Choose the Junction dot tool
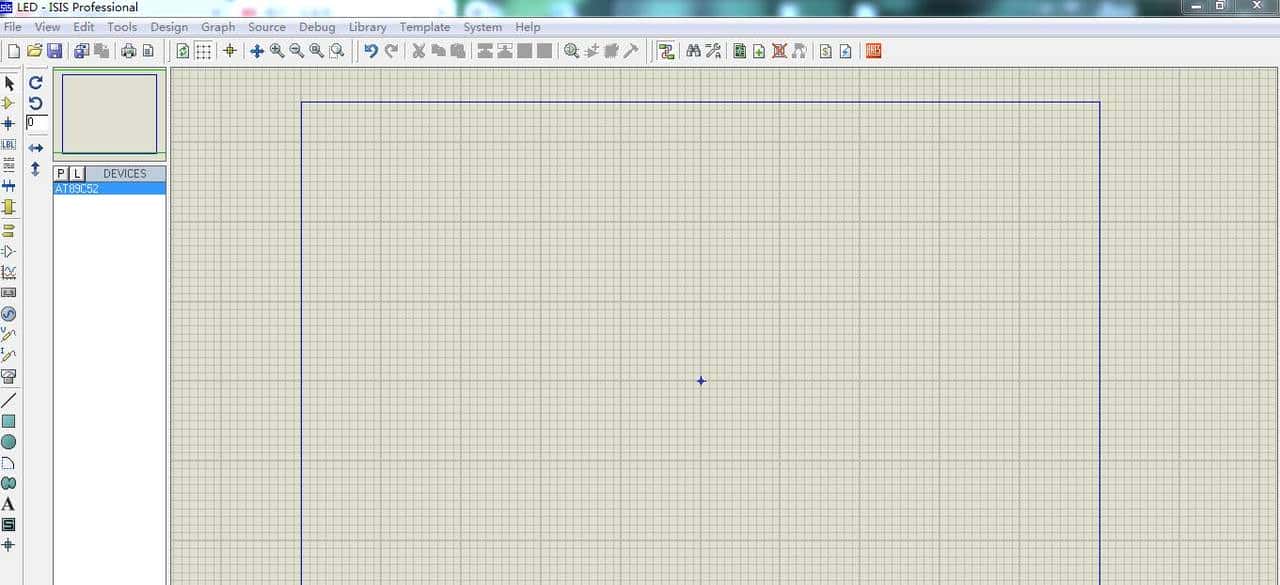The width and height of the screenshot is (1280, 585). 9,124
